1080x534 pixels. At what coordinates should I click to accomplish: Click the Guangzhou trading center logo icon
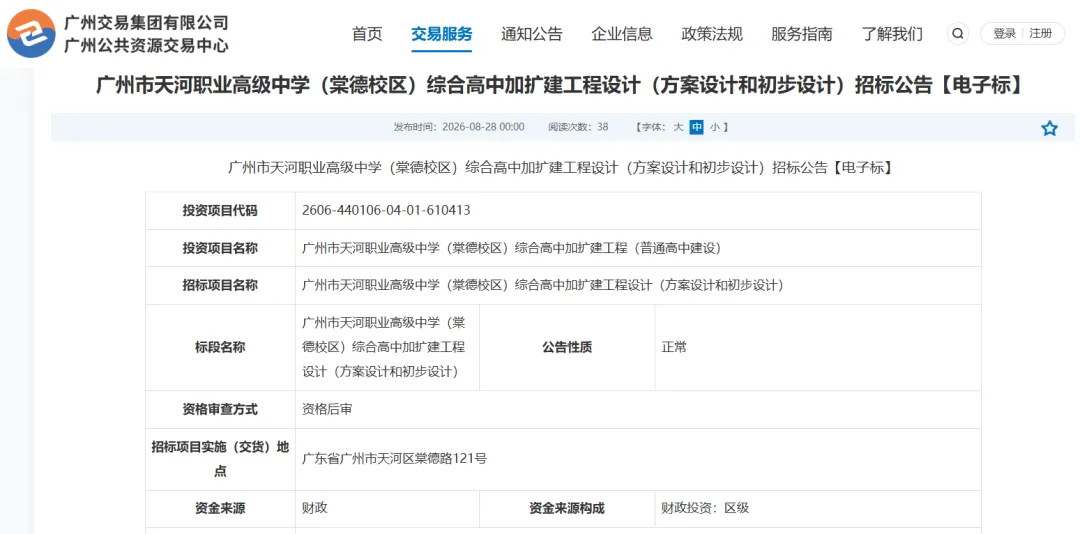point(31,33)
